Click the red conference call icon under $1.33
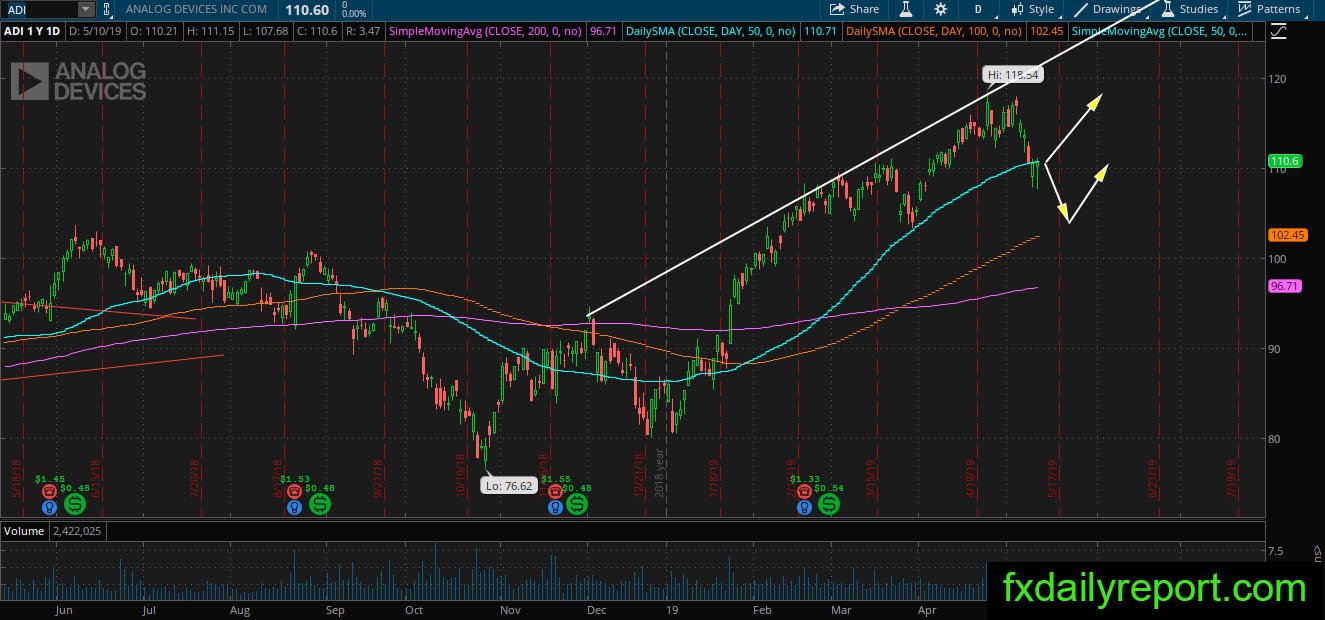 tap(804, 491)
